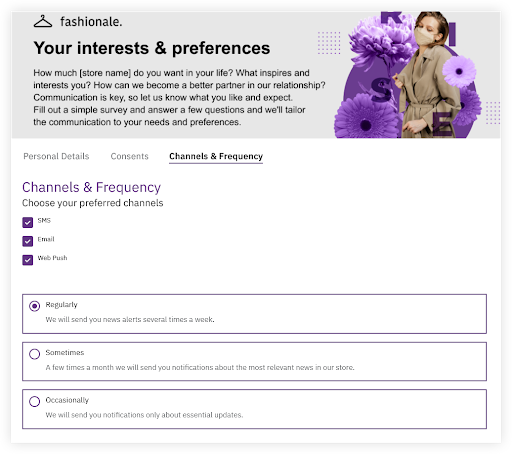Click the Your interests & preferences heading

152,48
